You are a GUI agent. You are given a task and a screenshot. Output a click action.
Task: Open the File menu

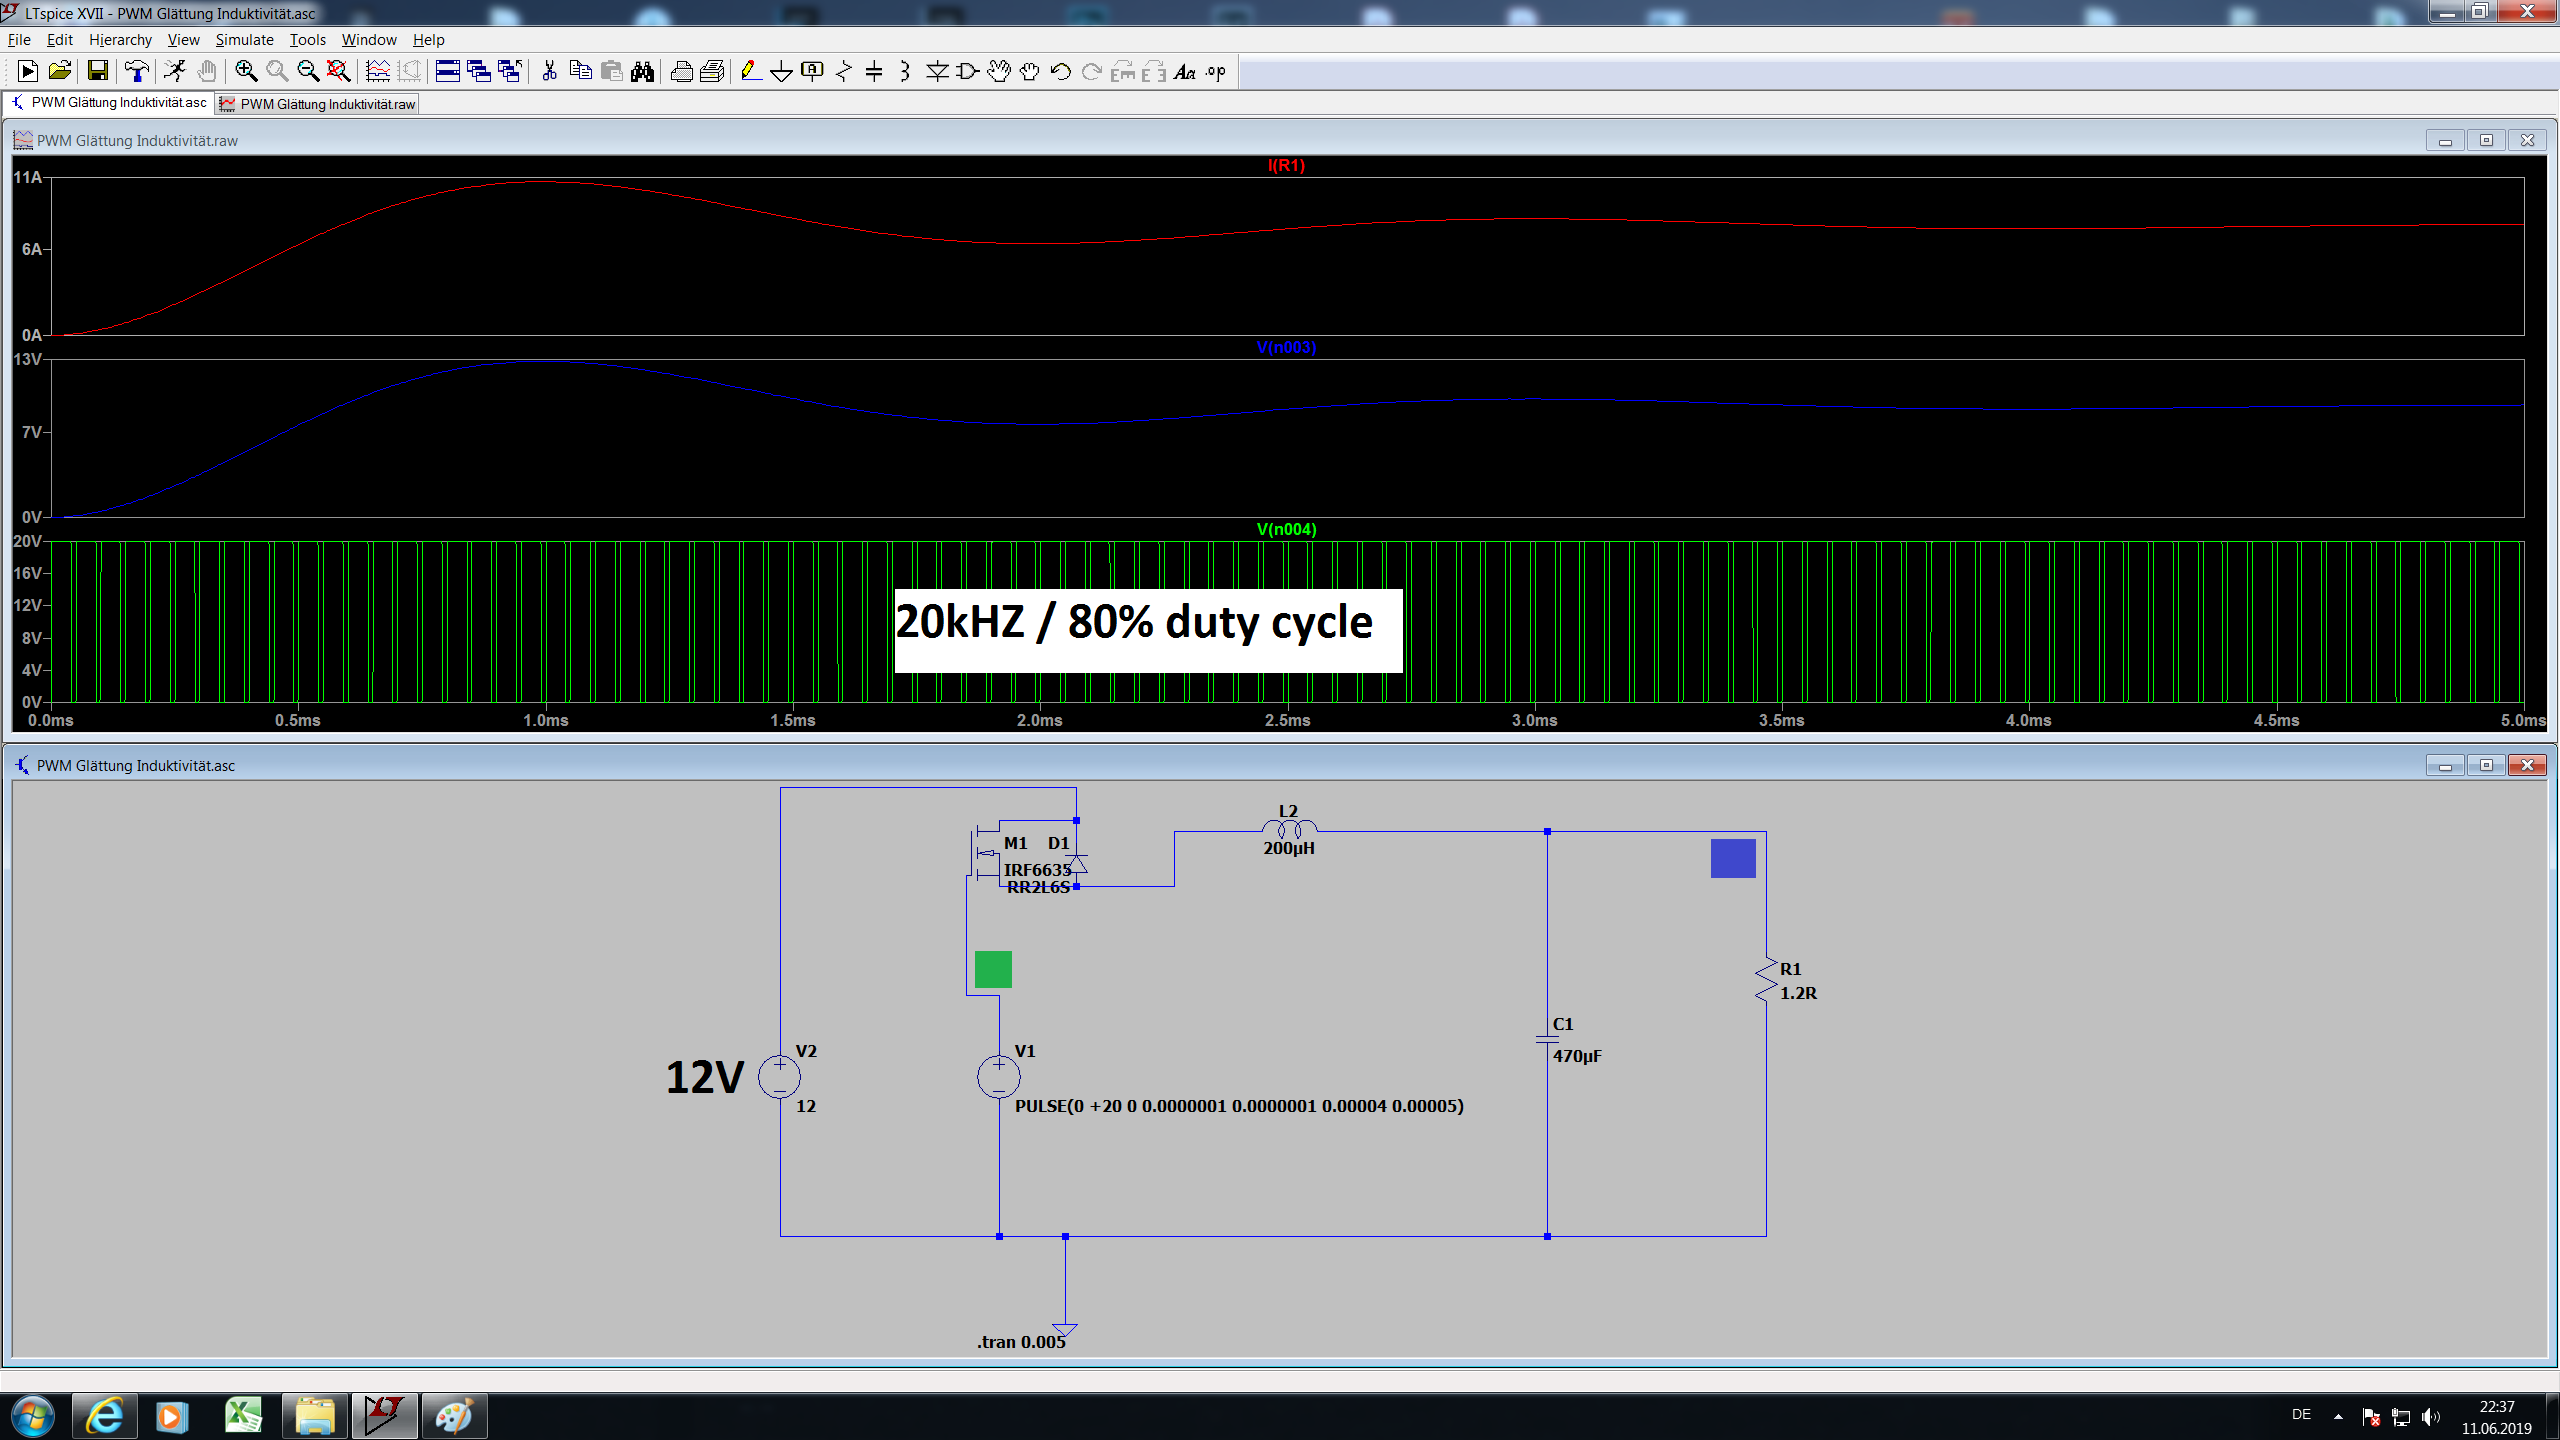click(19, 40)
